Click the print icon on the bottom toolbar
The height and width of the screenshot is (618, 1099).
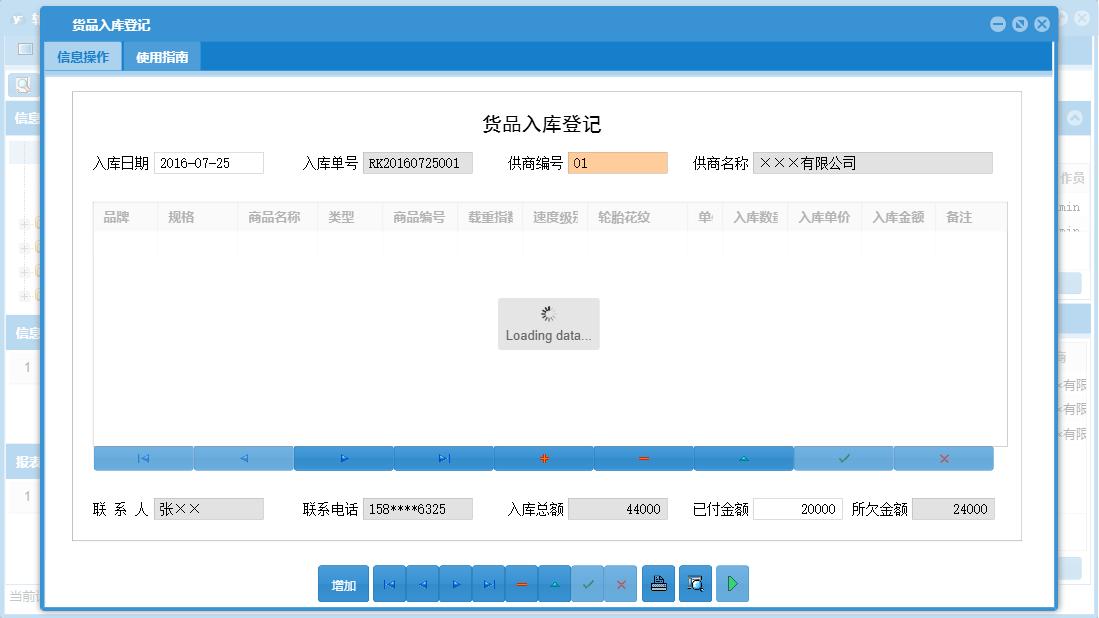pyautogui.click(x=658, y=583)
